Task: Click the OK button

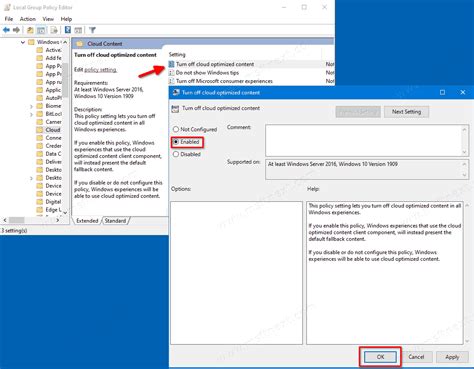Action: (x=380, y=357)
